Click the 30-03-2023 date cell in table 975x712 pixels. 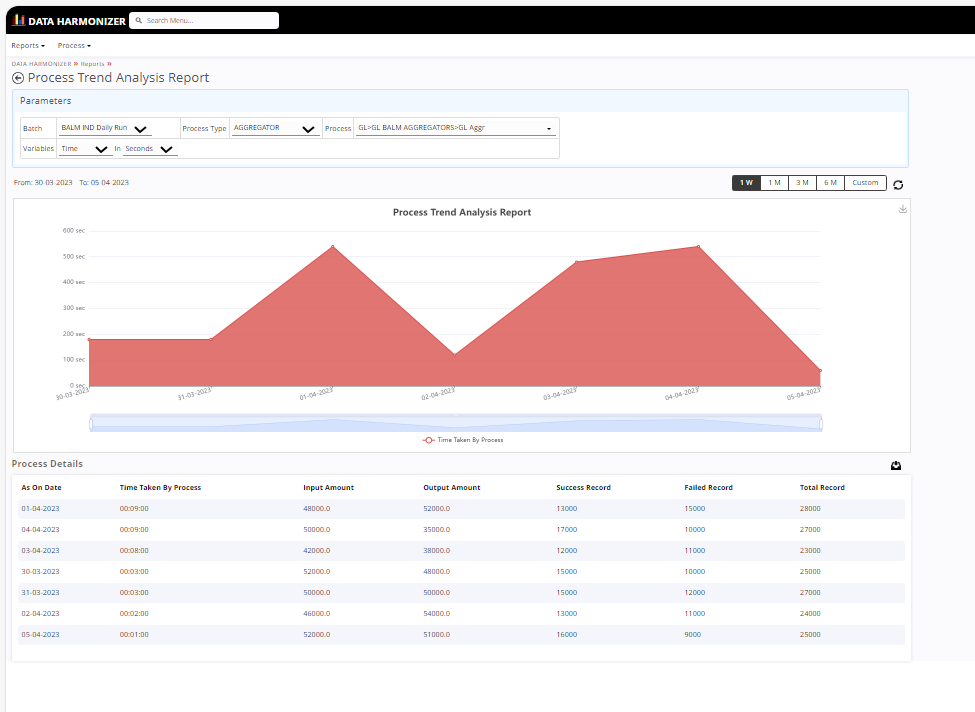click(x=40, y=571)
